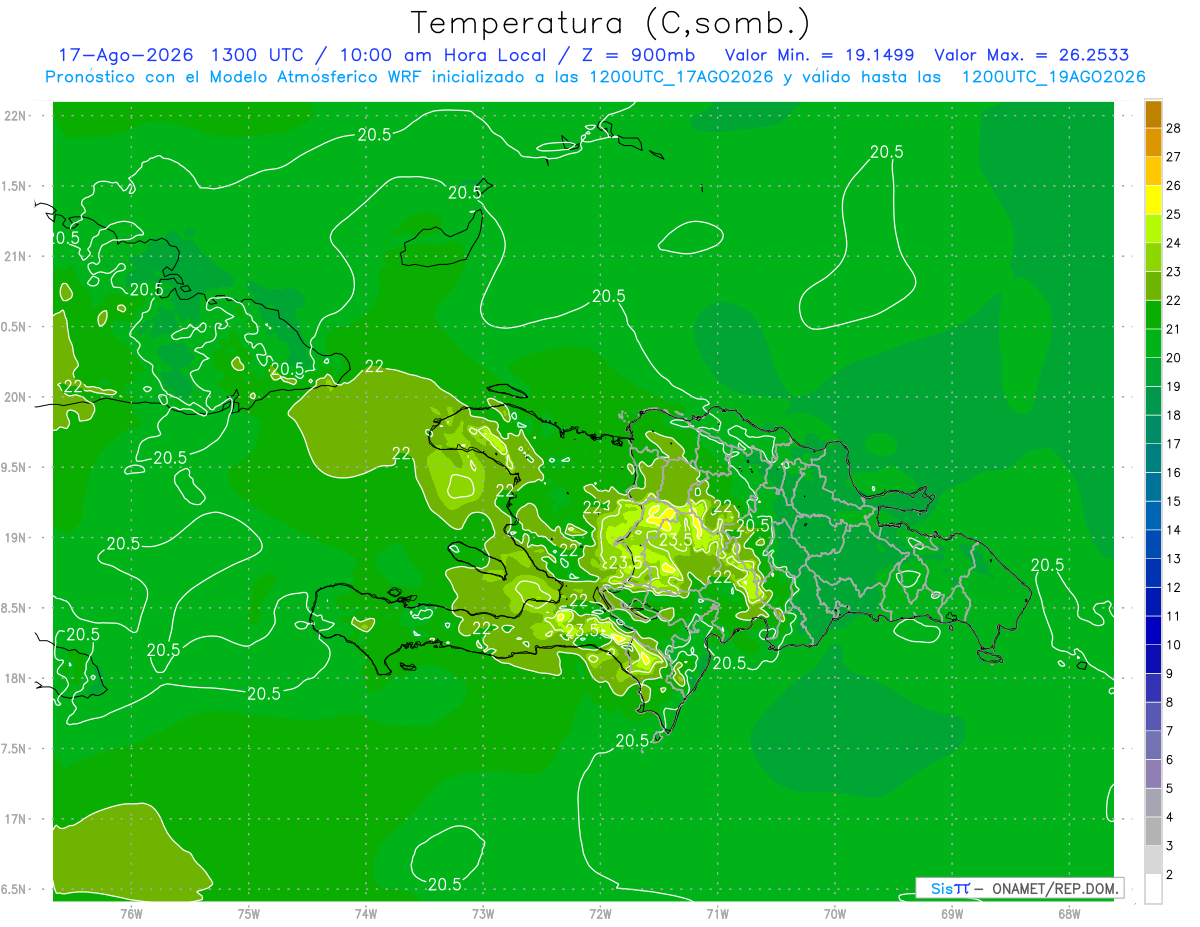Click the truncated latitude label "8.5N"
1200x927 pixels.
[14, 608]
